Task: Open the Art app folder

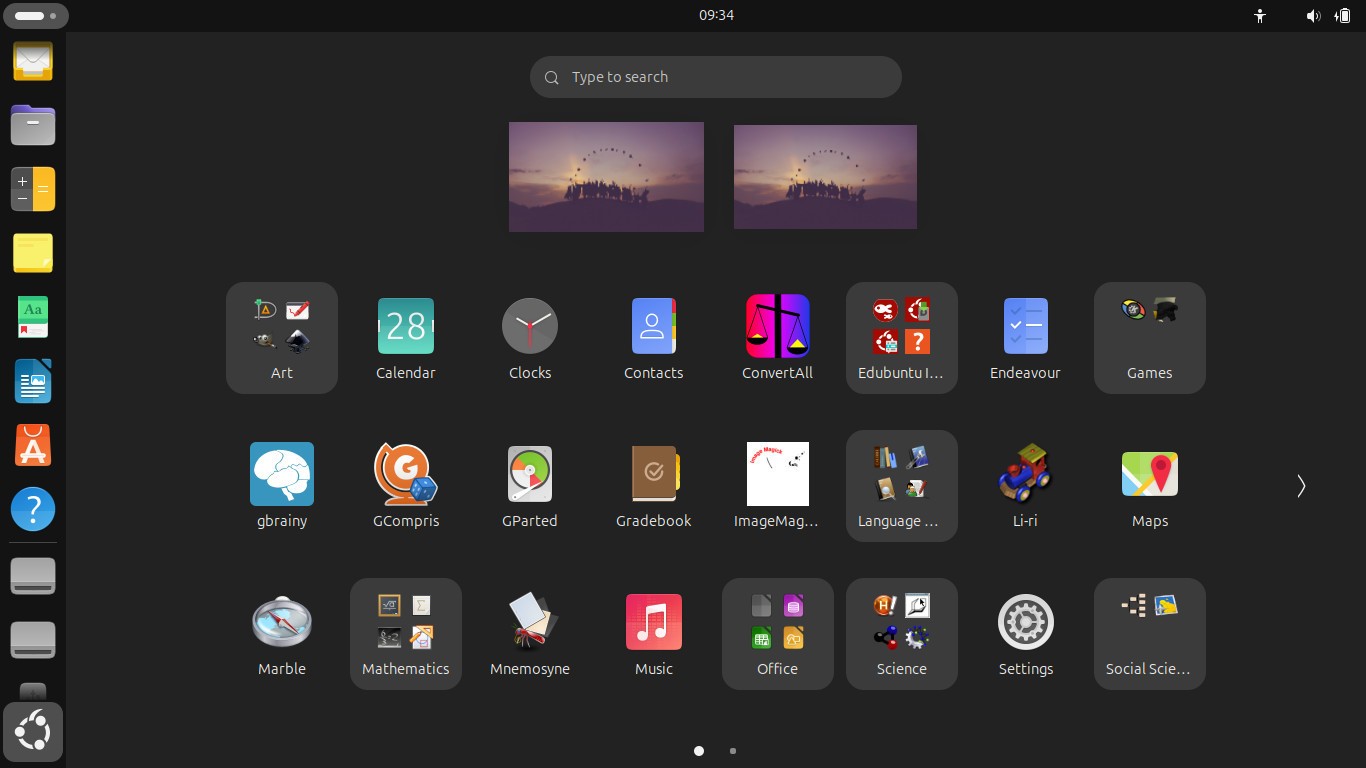Action: coord(281,337)
